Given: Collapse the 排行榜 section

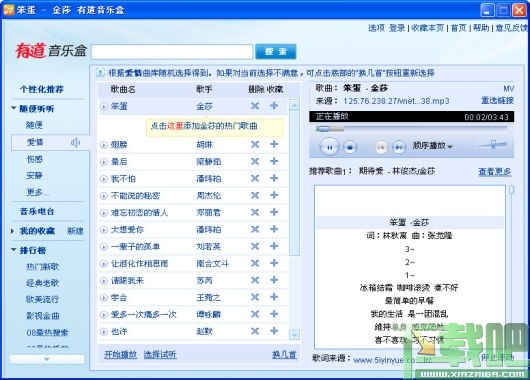Looking at the screenshot, I should click(14, 250).
